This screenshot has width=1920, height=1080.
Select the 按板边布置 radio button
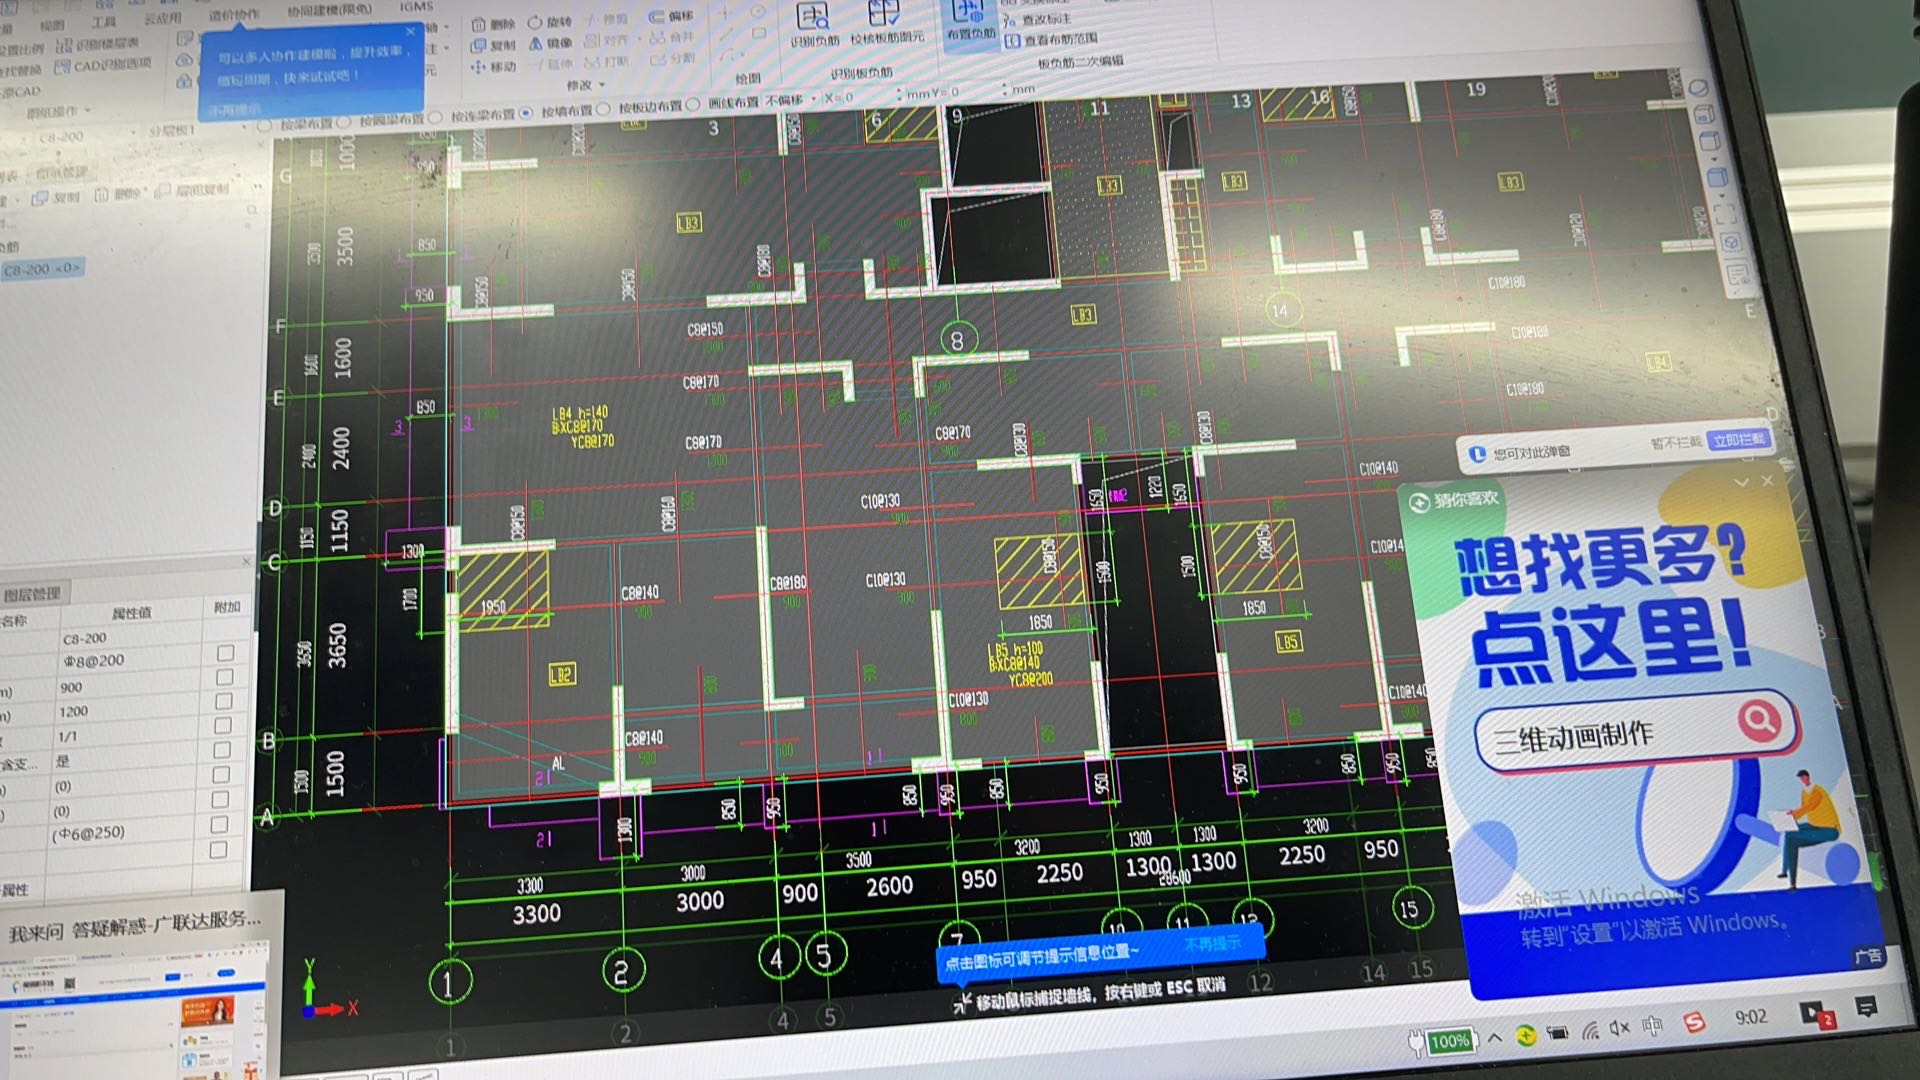click(x=603, y=109)
